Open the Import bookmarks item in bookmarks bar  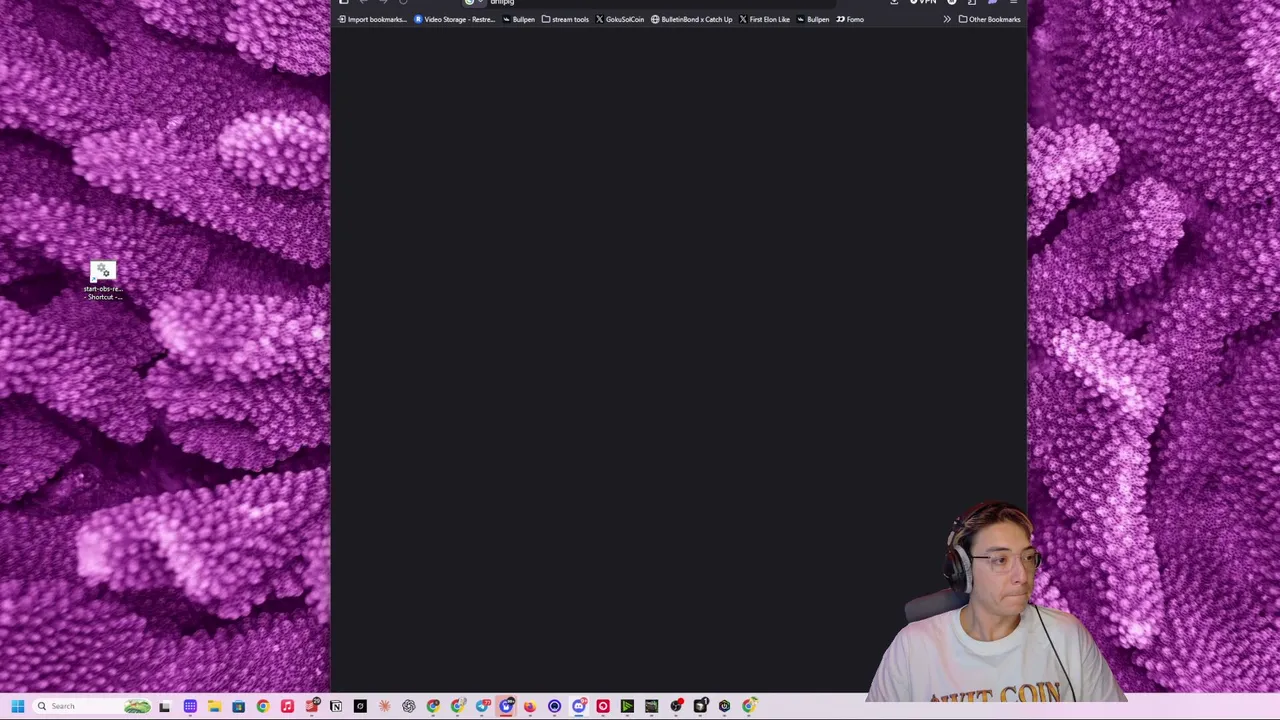[x=373, y=19]
